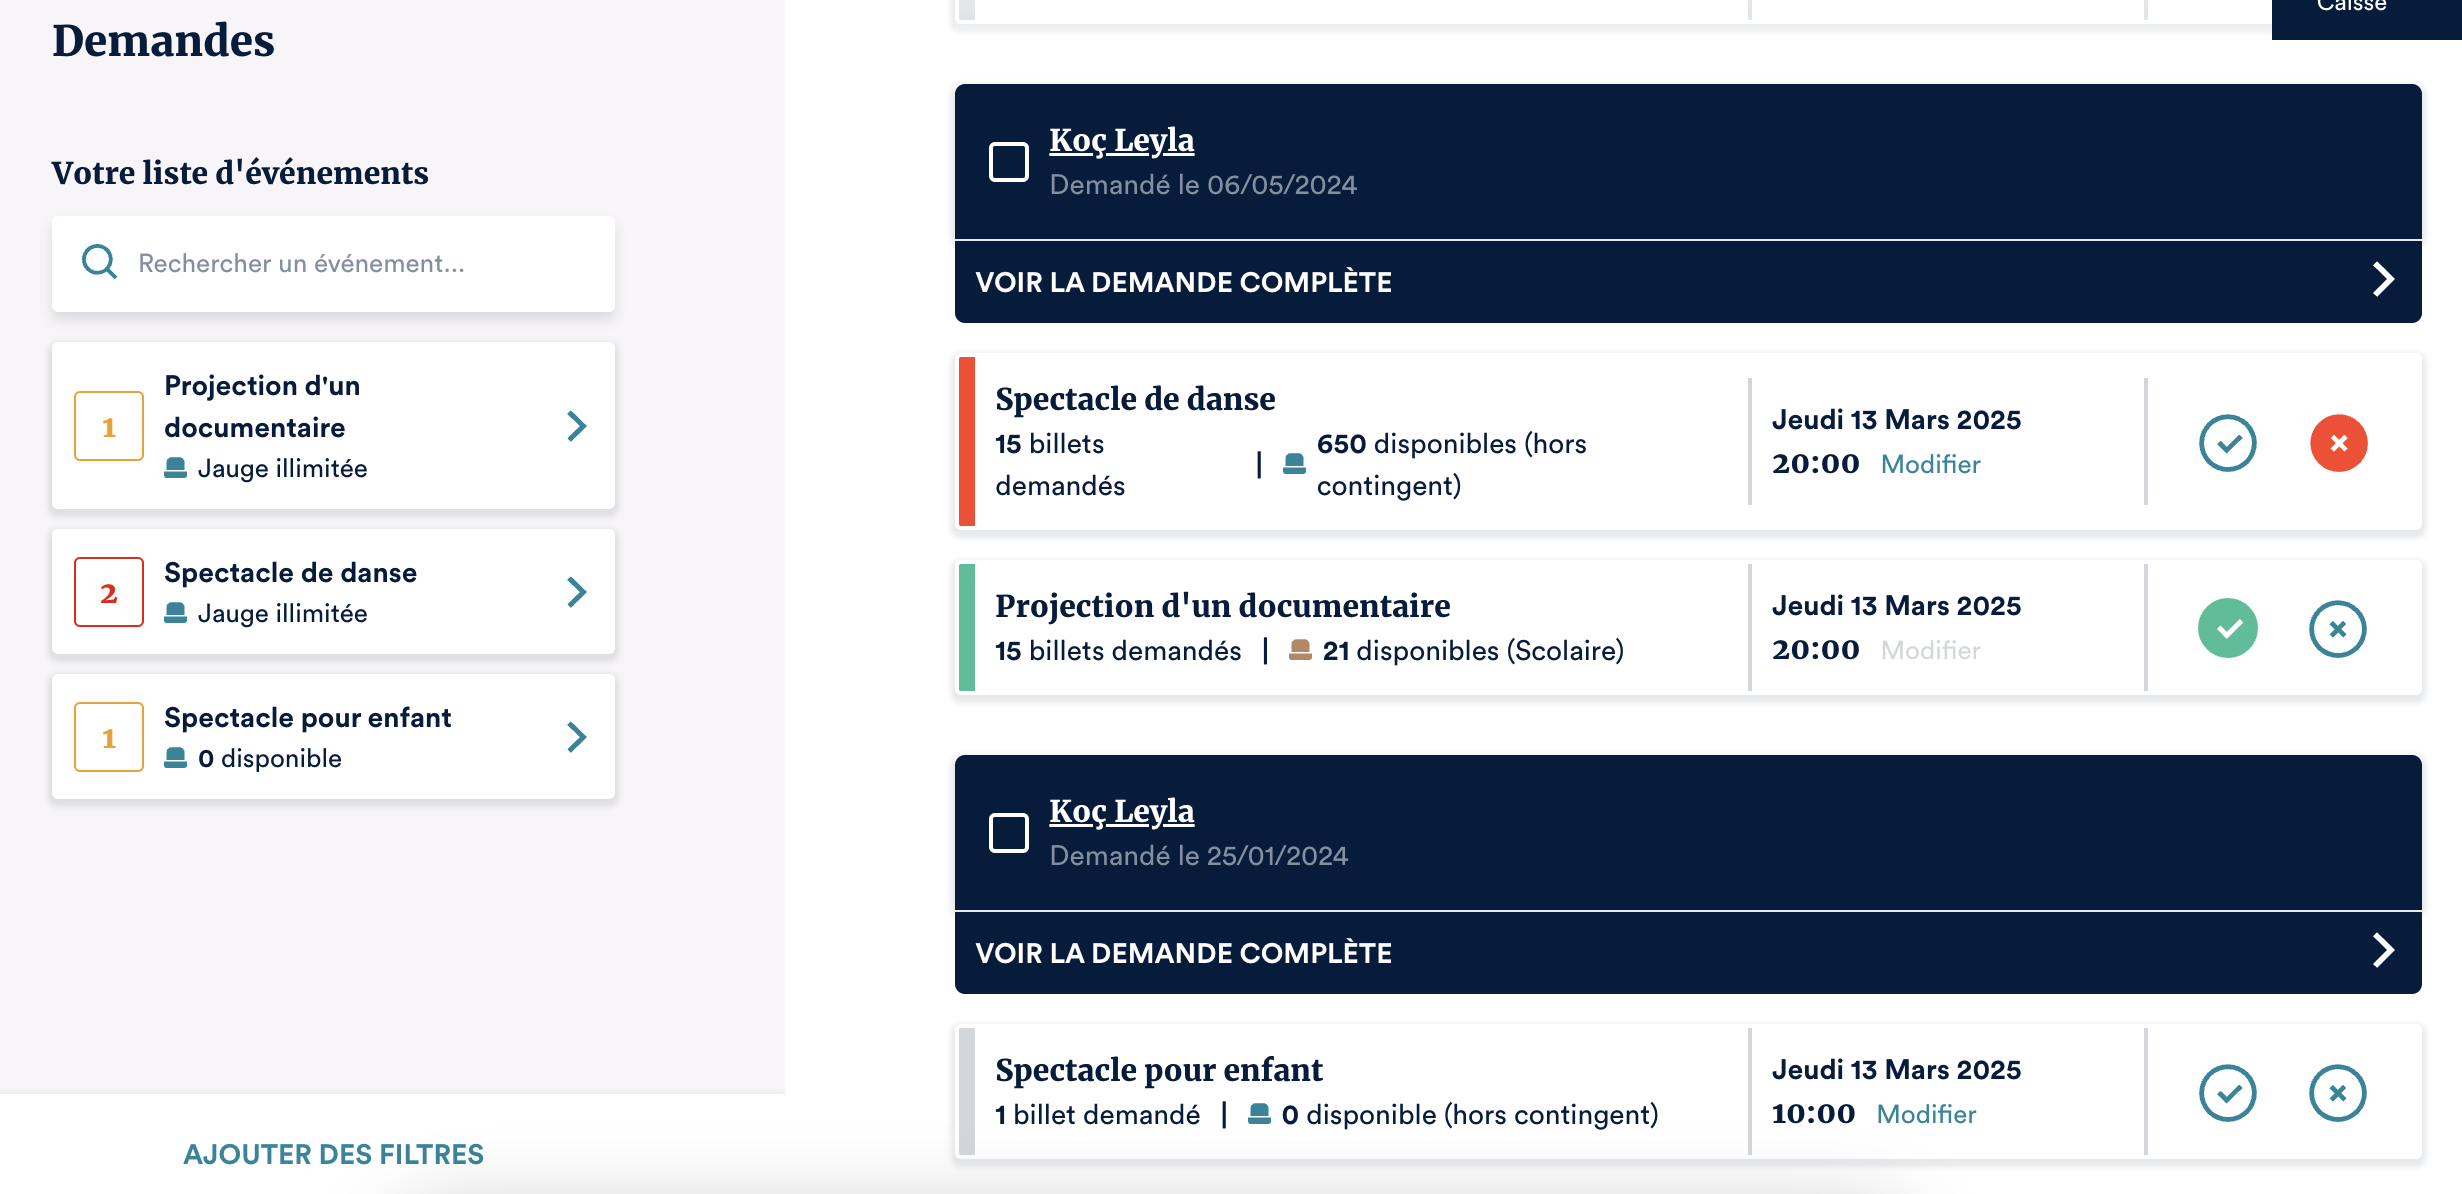This screenshot has height=1194, width=2462.
Task: Expand Spectacle pour enfant event in list
Action: pos(576,737)
